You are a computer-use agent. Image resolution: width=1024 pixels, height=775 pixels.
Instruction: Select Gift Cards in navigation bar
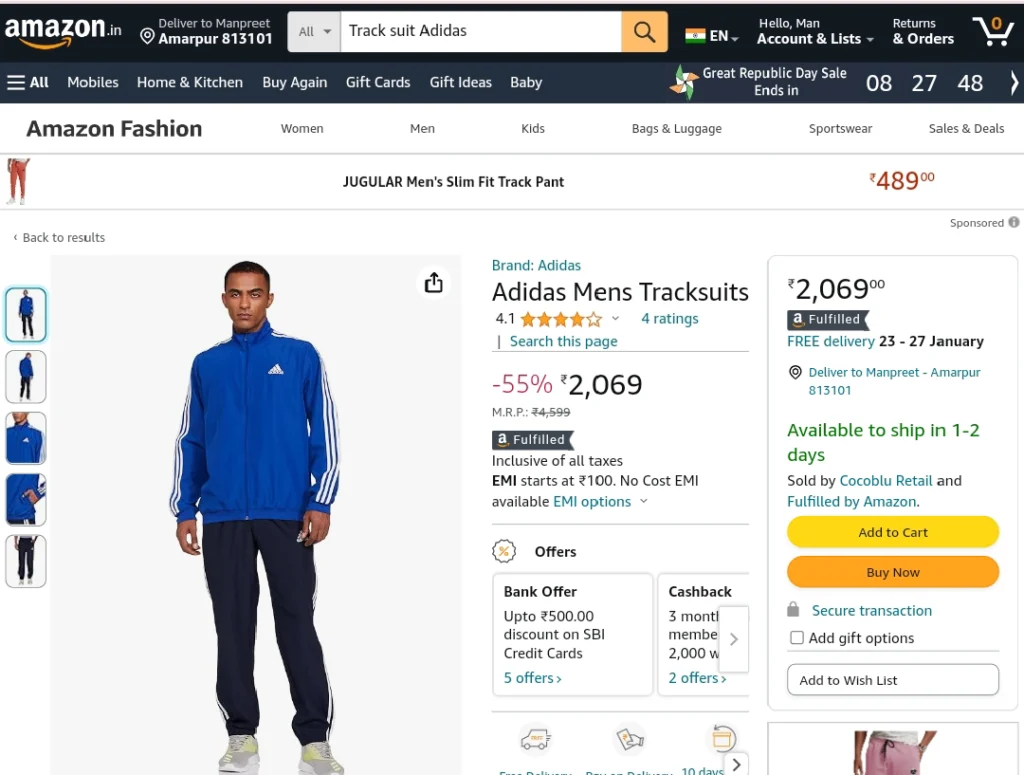pos(377,82)
